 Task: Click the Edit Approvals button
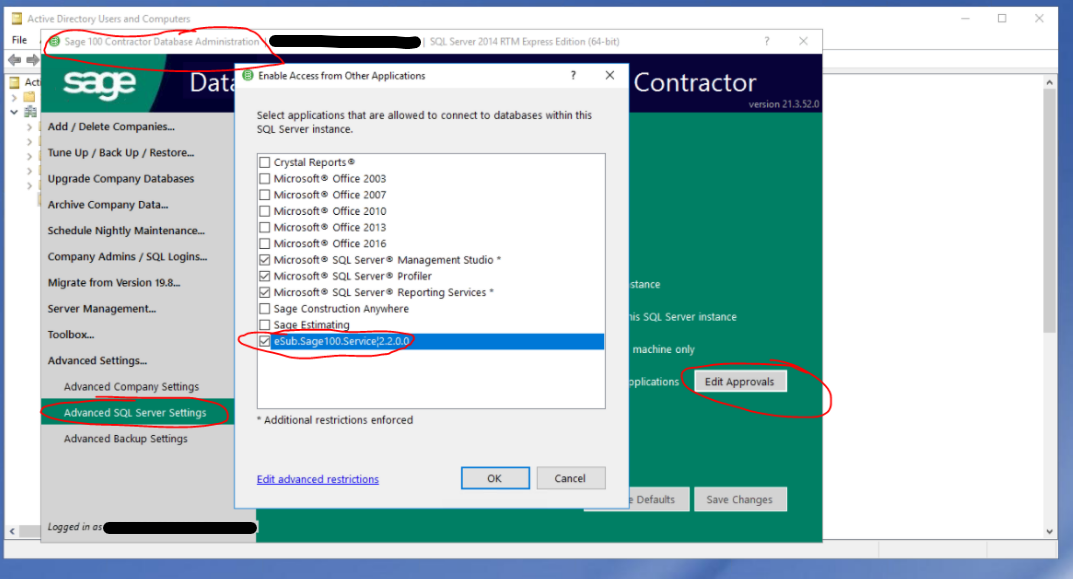(x=740, y=382)
